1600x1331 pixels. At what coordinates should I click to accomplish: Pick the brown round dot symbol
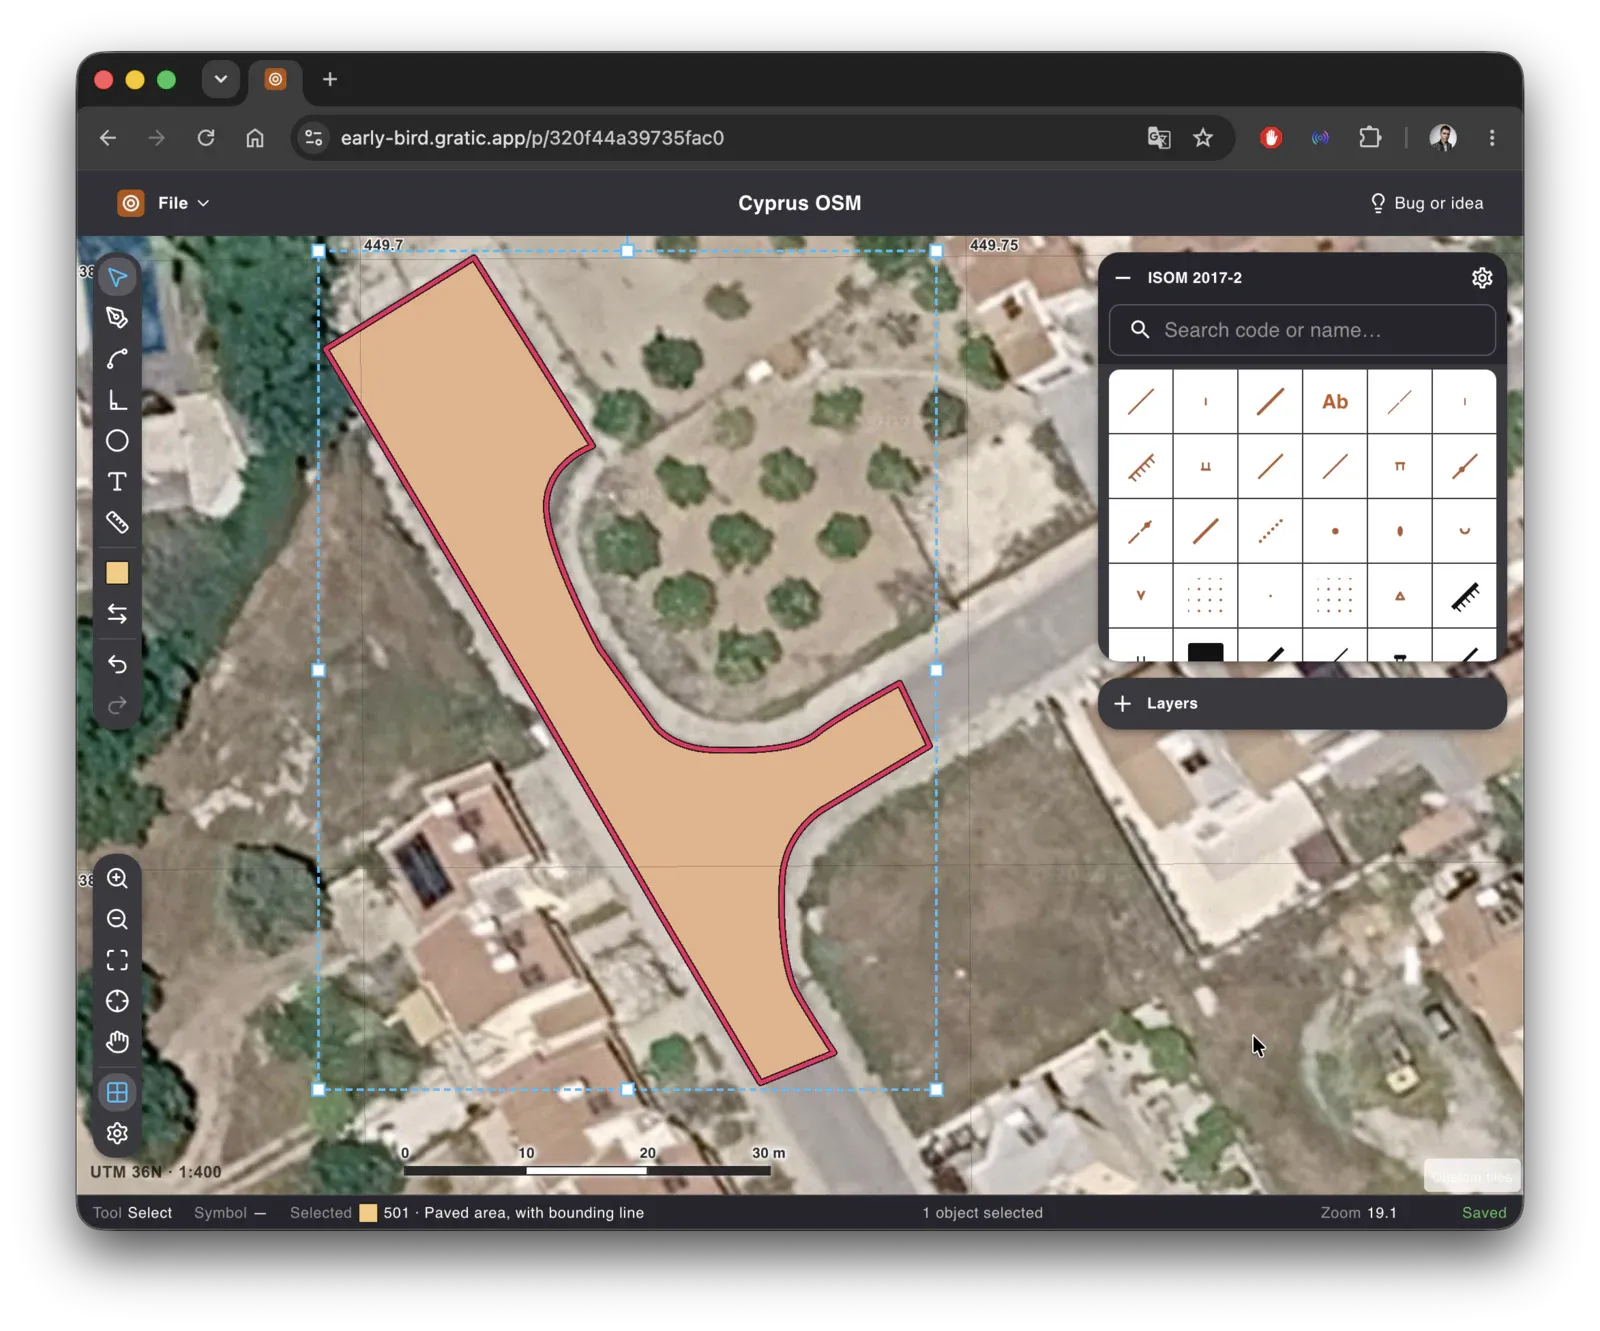(1335, 531)
